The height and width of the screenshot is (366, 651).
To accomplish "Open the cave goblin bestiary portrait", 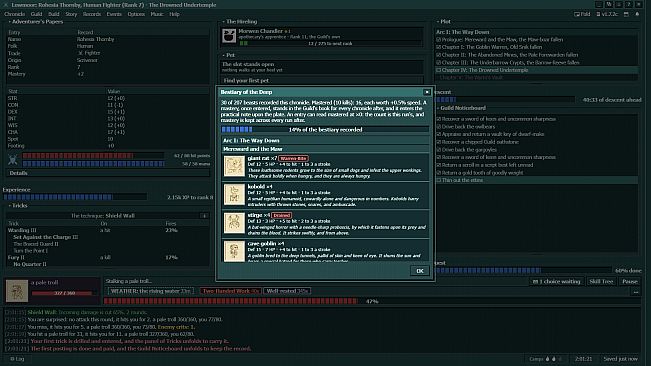I will click(x=234, y=251).
